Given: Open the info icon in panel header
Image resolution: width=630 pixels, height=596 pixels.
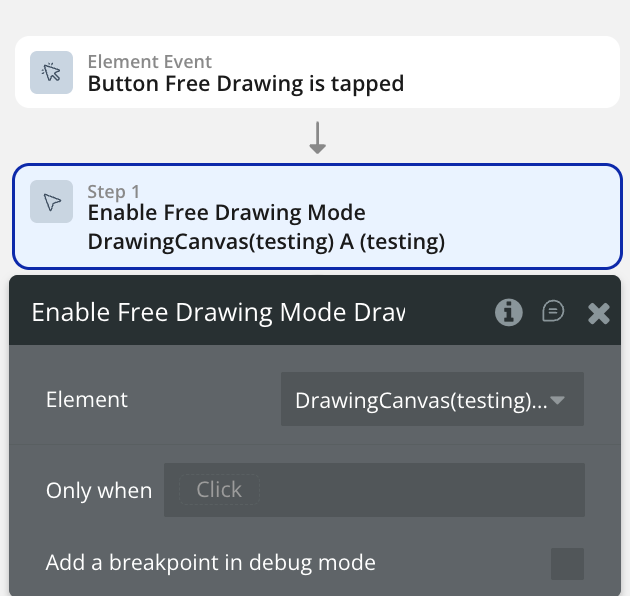Looking at the screenshot, I should [509, 312].
